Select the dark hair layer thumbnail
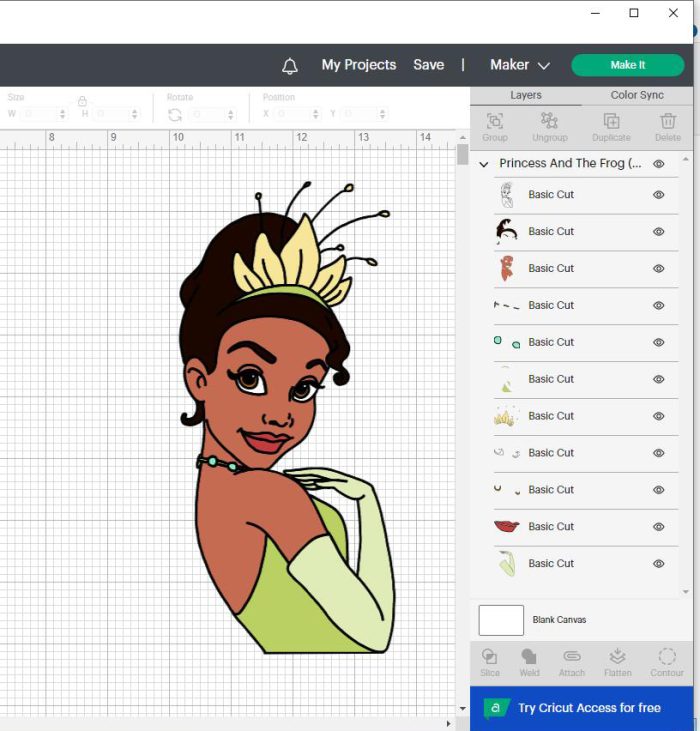Image resolution: width=700 pixels, height=731 pixels. (506, 232)
